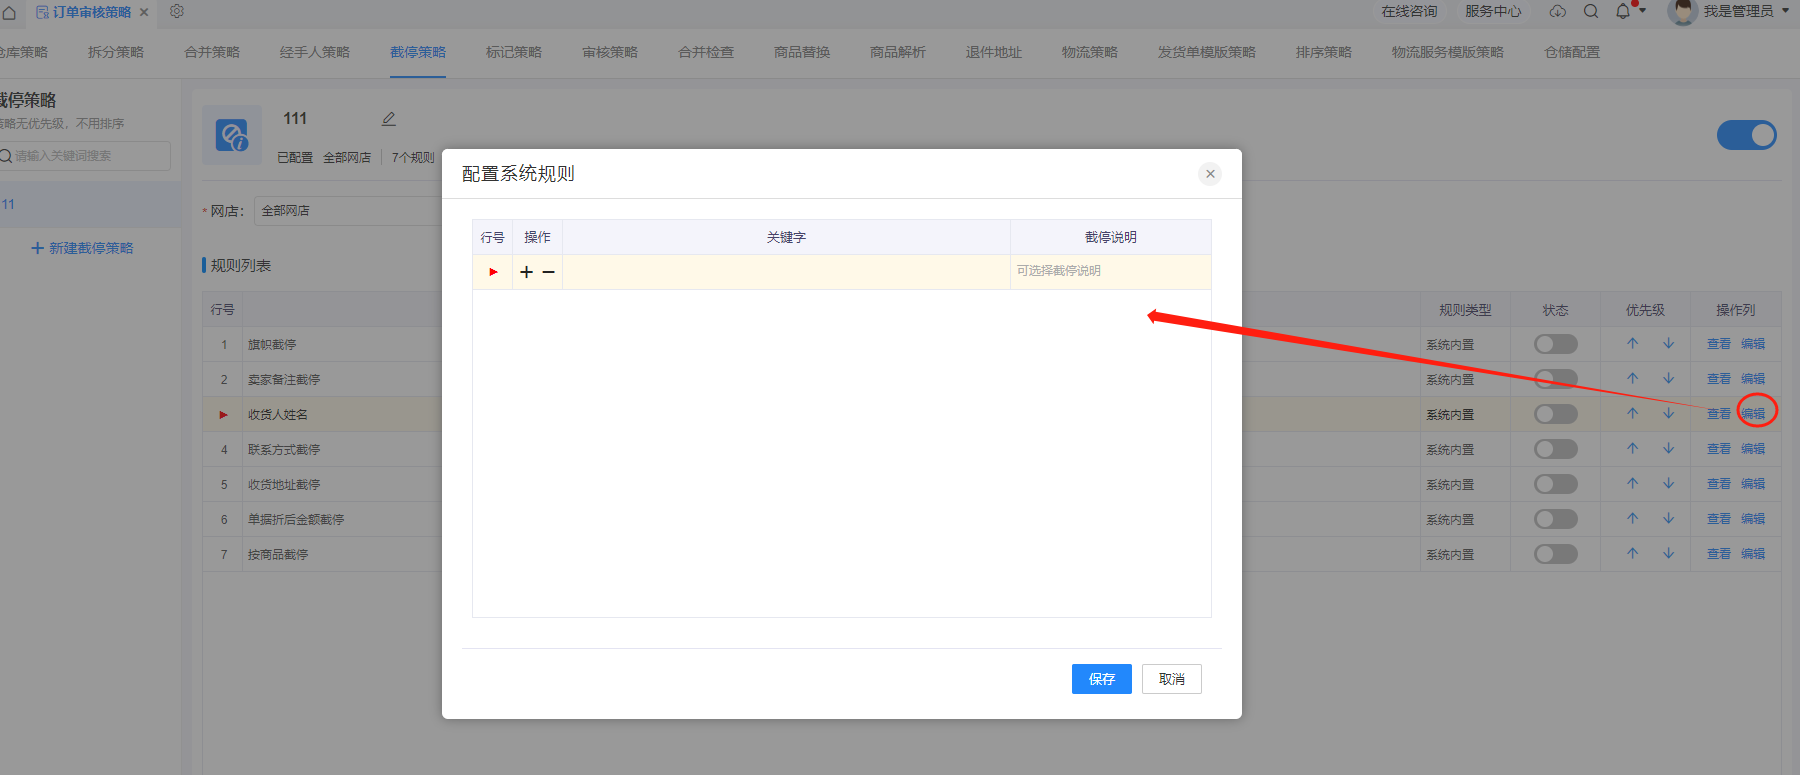
Task: Move 按商品截停 rule up with arrow
Action: (1633, 553)
